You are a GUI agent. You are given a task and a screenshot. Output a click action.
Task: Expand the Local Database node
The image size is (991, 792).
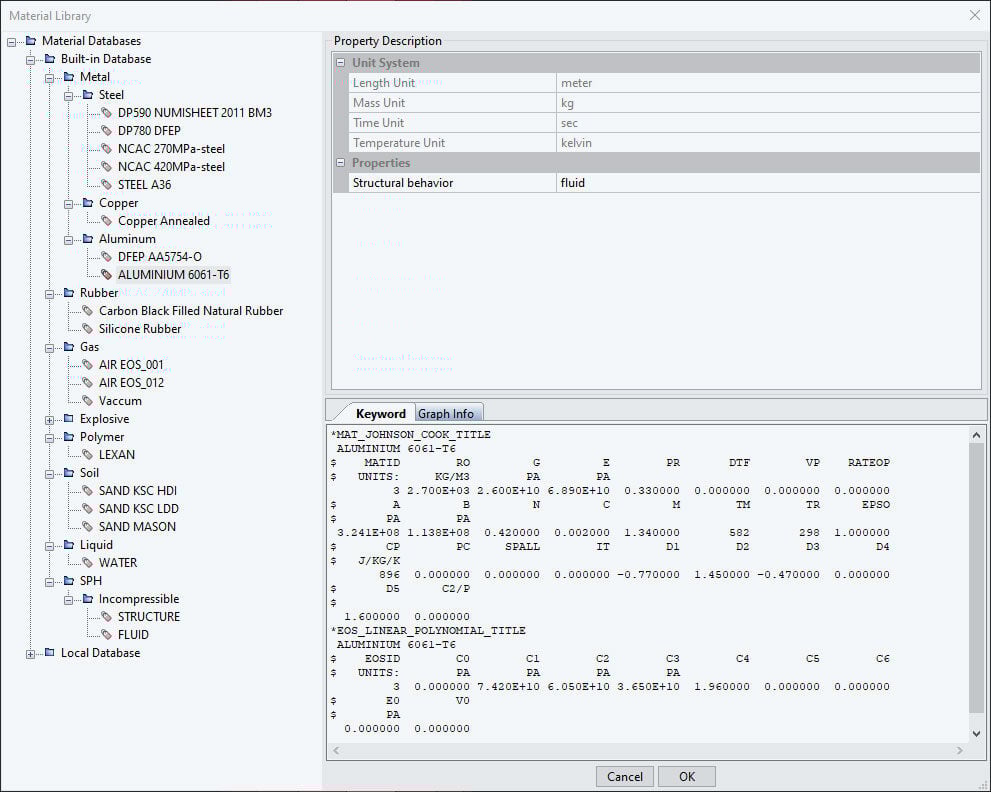click(x=32, y=652)
